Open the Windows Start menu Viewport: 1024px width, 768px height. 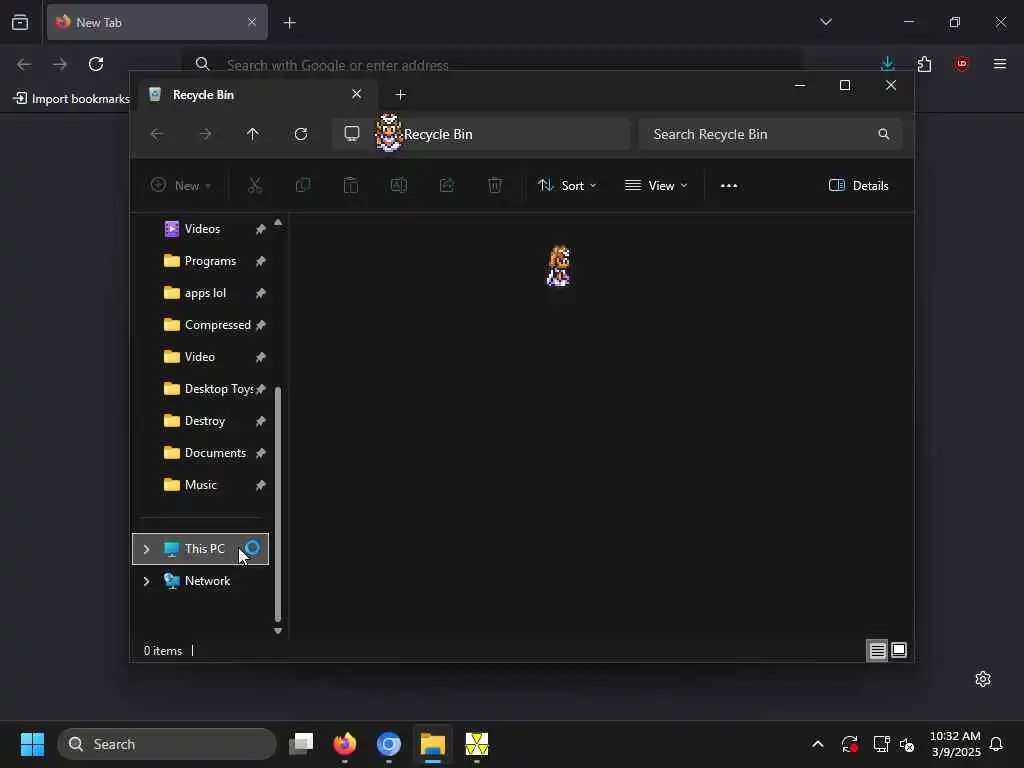32,744
